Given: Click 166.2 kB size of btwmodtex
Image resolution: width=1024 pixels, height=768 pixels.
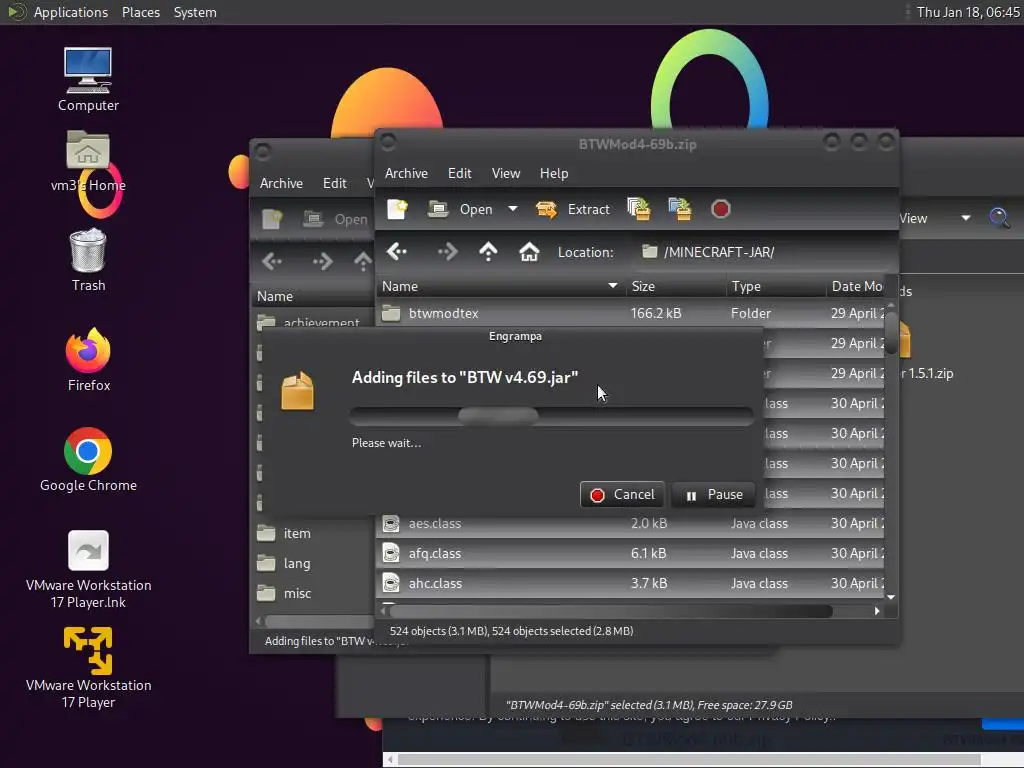Looking at the screenshot, I should click(656, 313).
